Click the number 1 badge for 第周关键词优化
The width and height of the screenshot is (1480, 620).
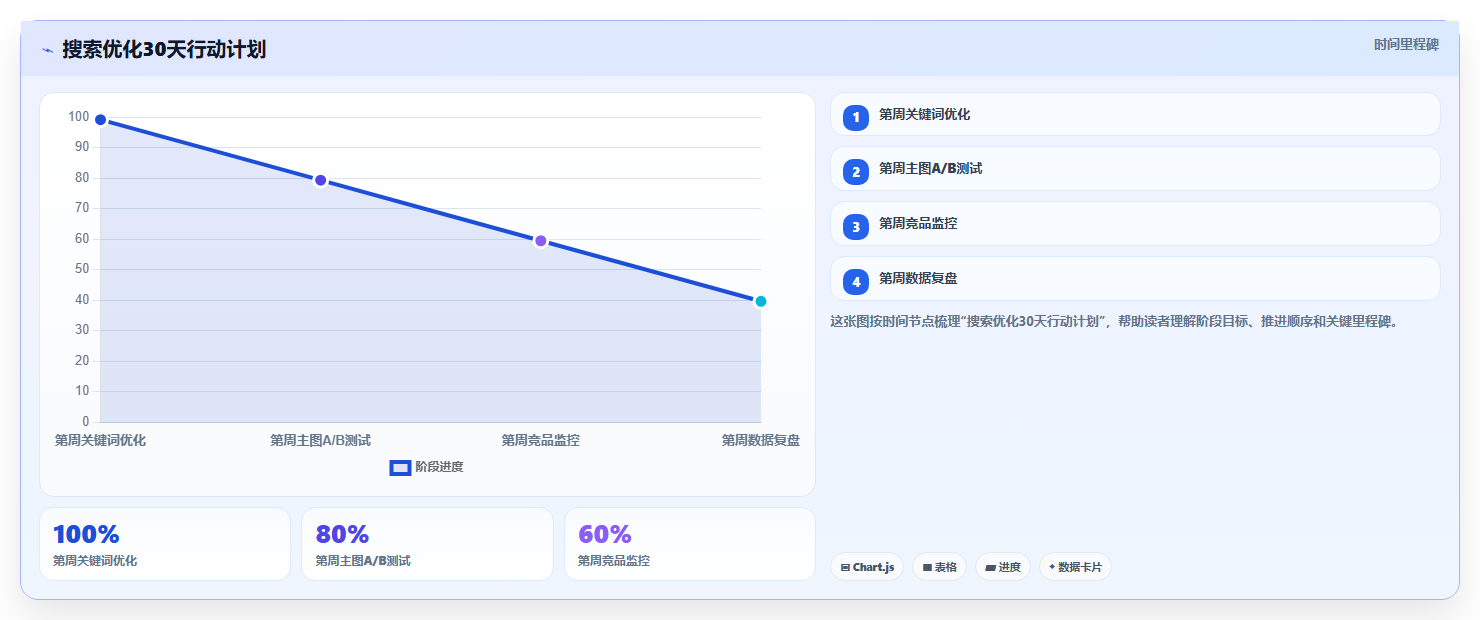pyautogui.click(x=856, y=117)
